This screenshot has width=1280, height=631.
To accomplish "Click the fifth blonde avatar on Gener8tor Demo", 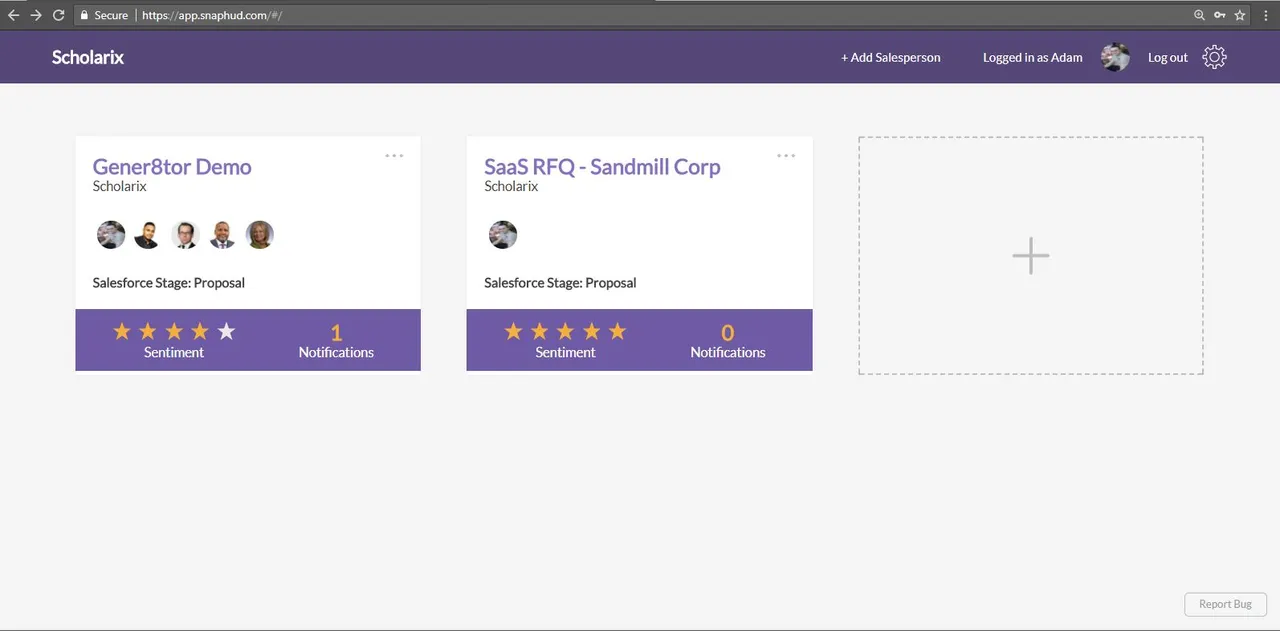I will coord(260,235).
